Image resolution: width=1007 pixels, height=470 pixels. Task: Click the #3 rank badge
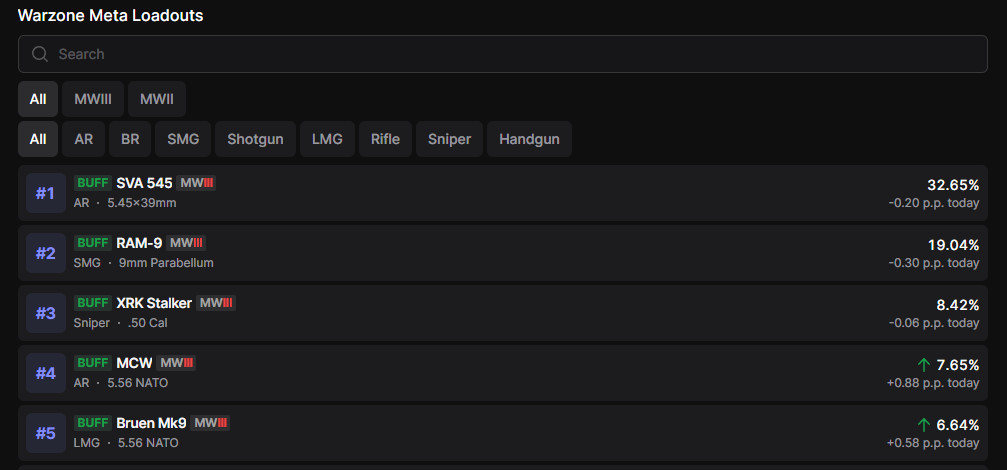point(46,313)
